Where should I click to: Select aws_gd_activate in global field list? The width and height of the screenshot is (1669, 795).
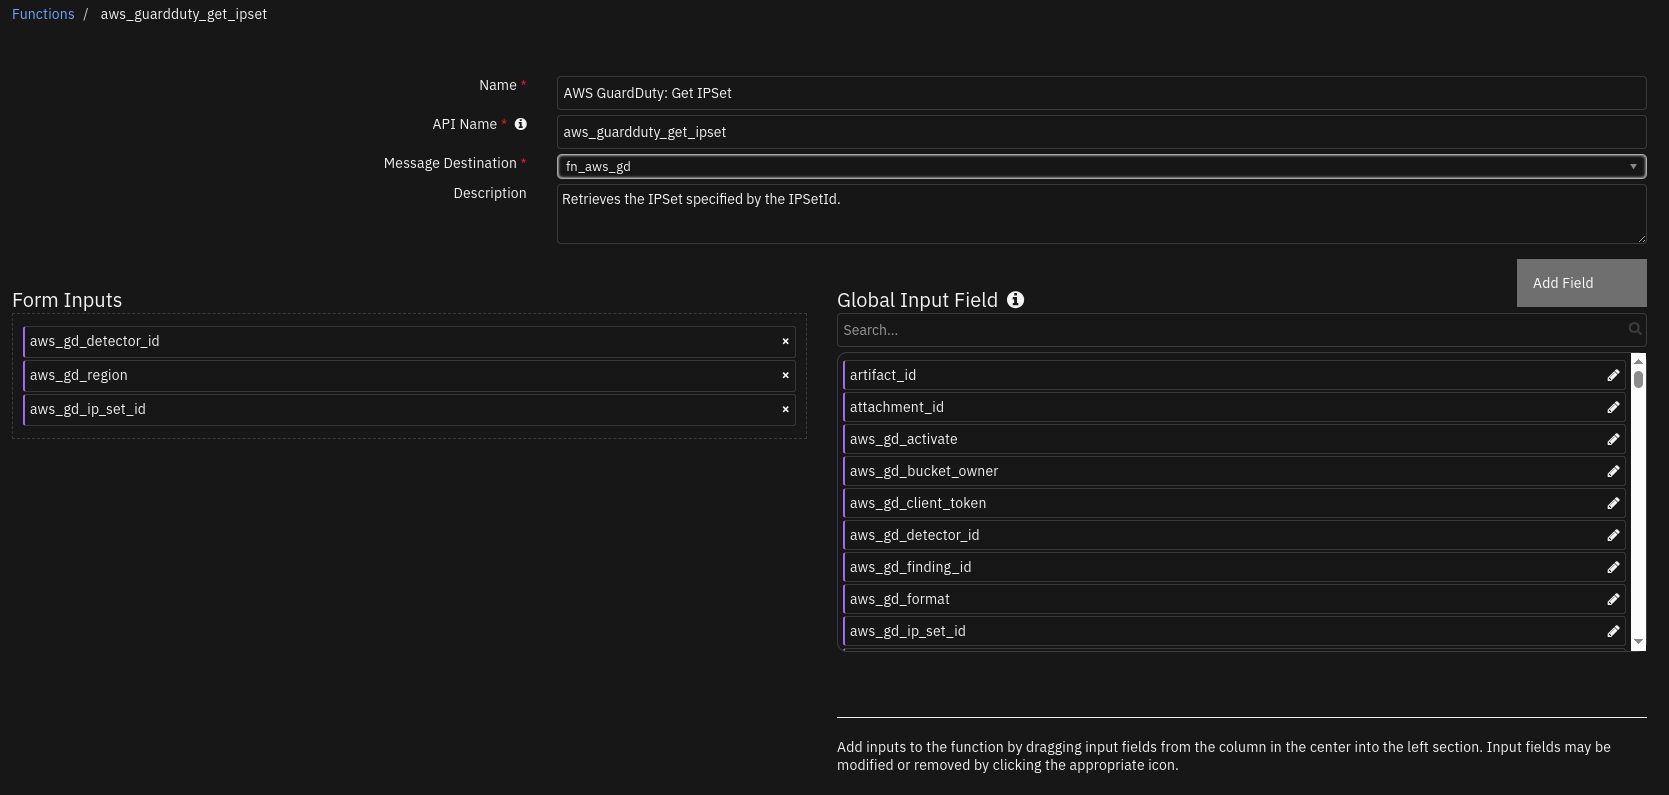pyautogui.click(x=1234, y=439)
